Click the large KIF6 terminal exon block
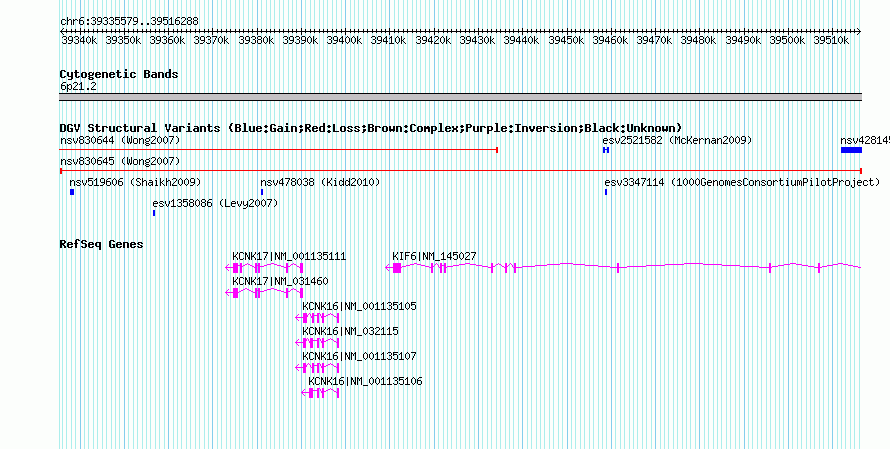Viewport: 890px width, 449px height. coord(397,268)
